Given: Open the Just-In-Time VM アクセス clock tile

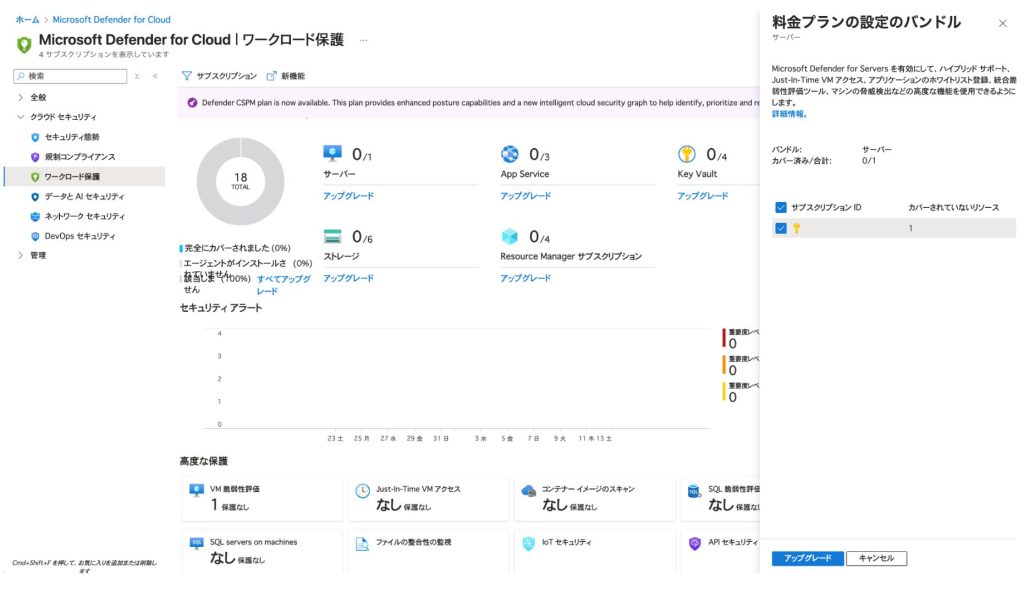Looking at the screenshot, I should tap(362, 491).
